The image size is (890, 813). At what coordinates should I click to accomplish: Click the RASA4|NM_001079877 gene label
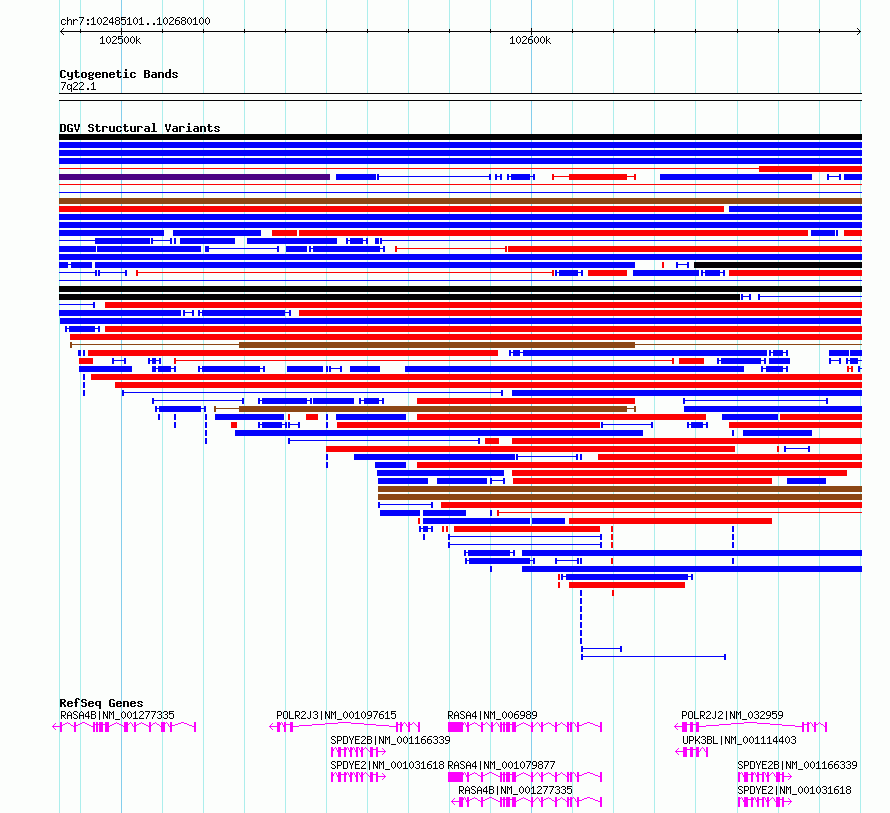(501, 765)
